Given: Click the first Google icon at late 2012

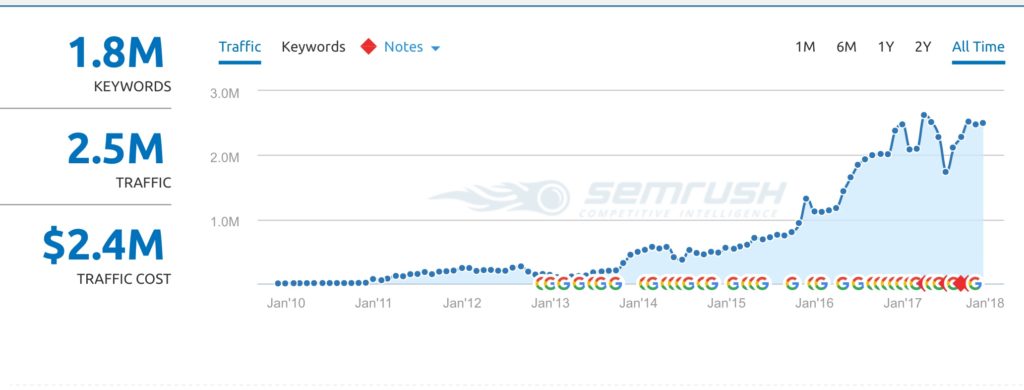Looking at the screenshot, I should coord(541,284).
